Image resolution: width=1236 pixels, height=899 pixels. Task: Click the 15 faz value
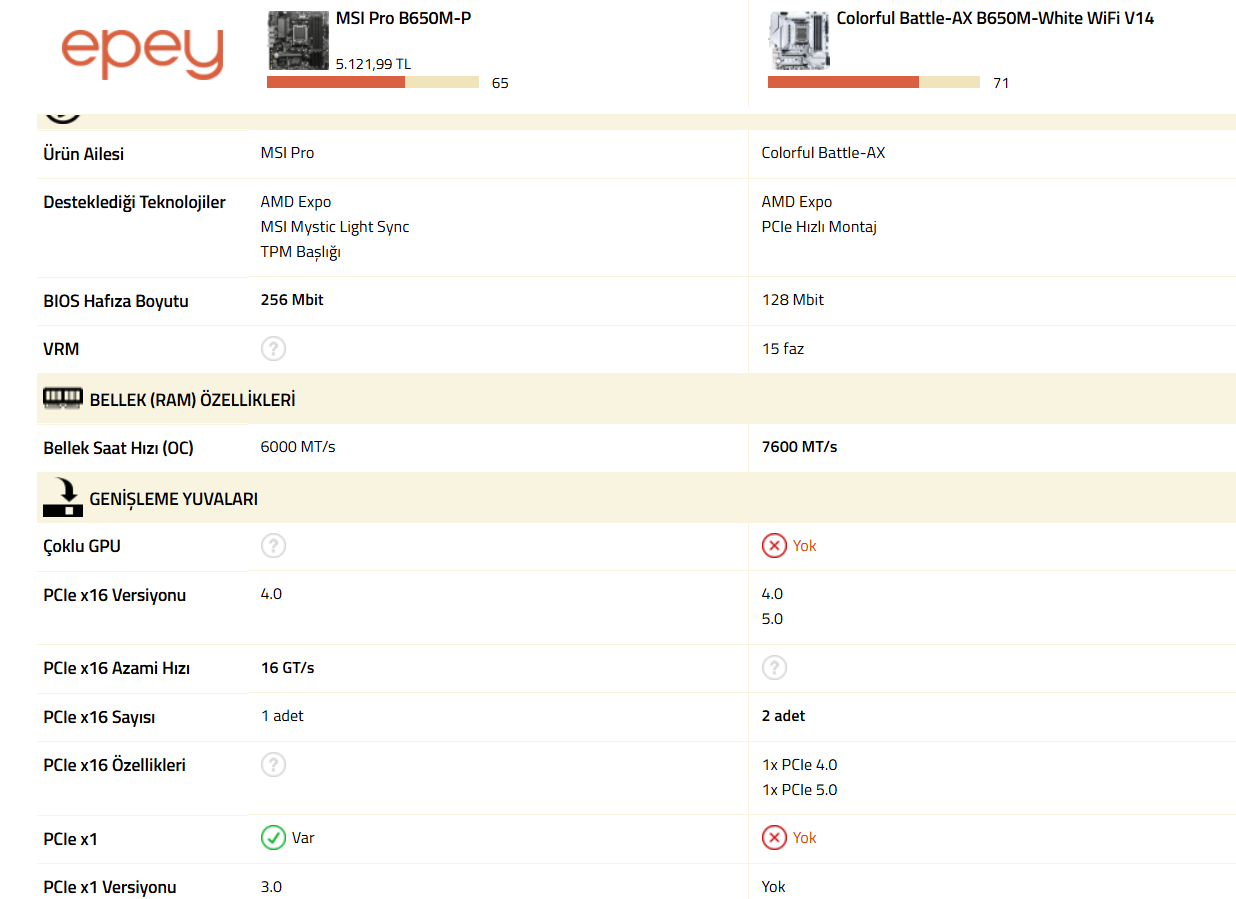click(x=783, y=349)
